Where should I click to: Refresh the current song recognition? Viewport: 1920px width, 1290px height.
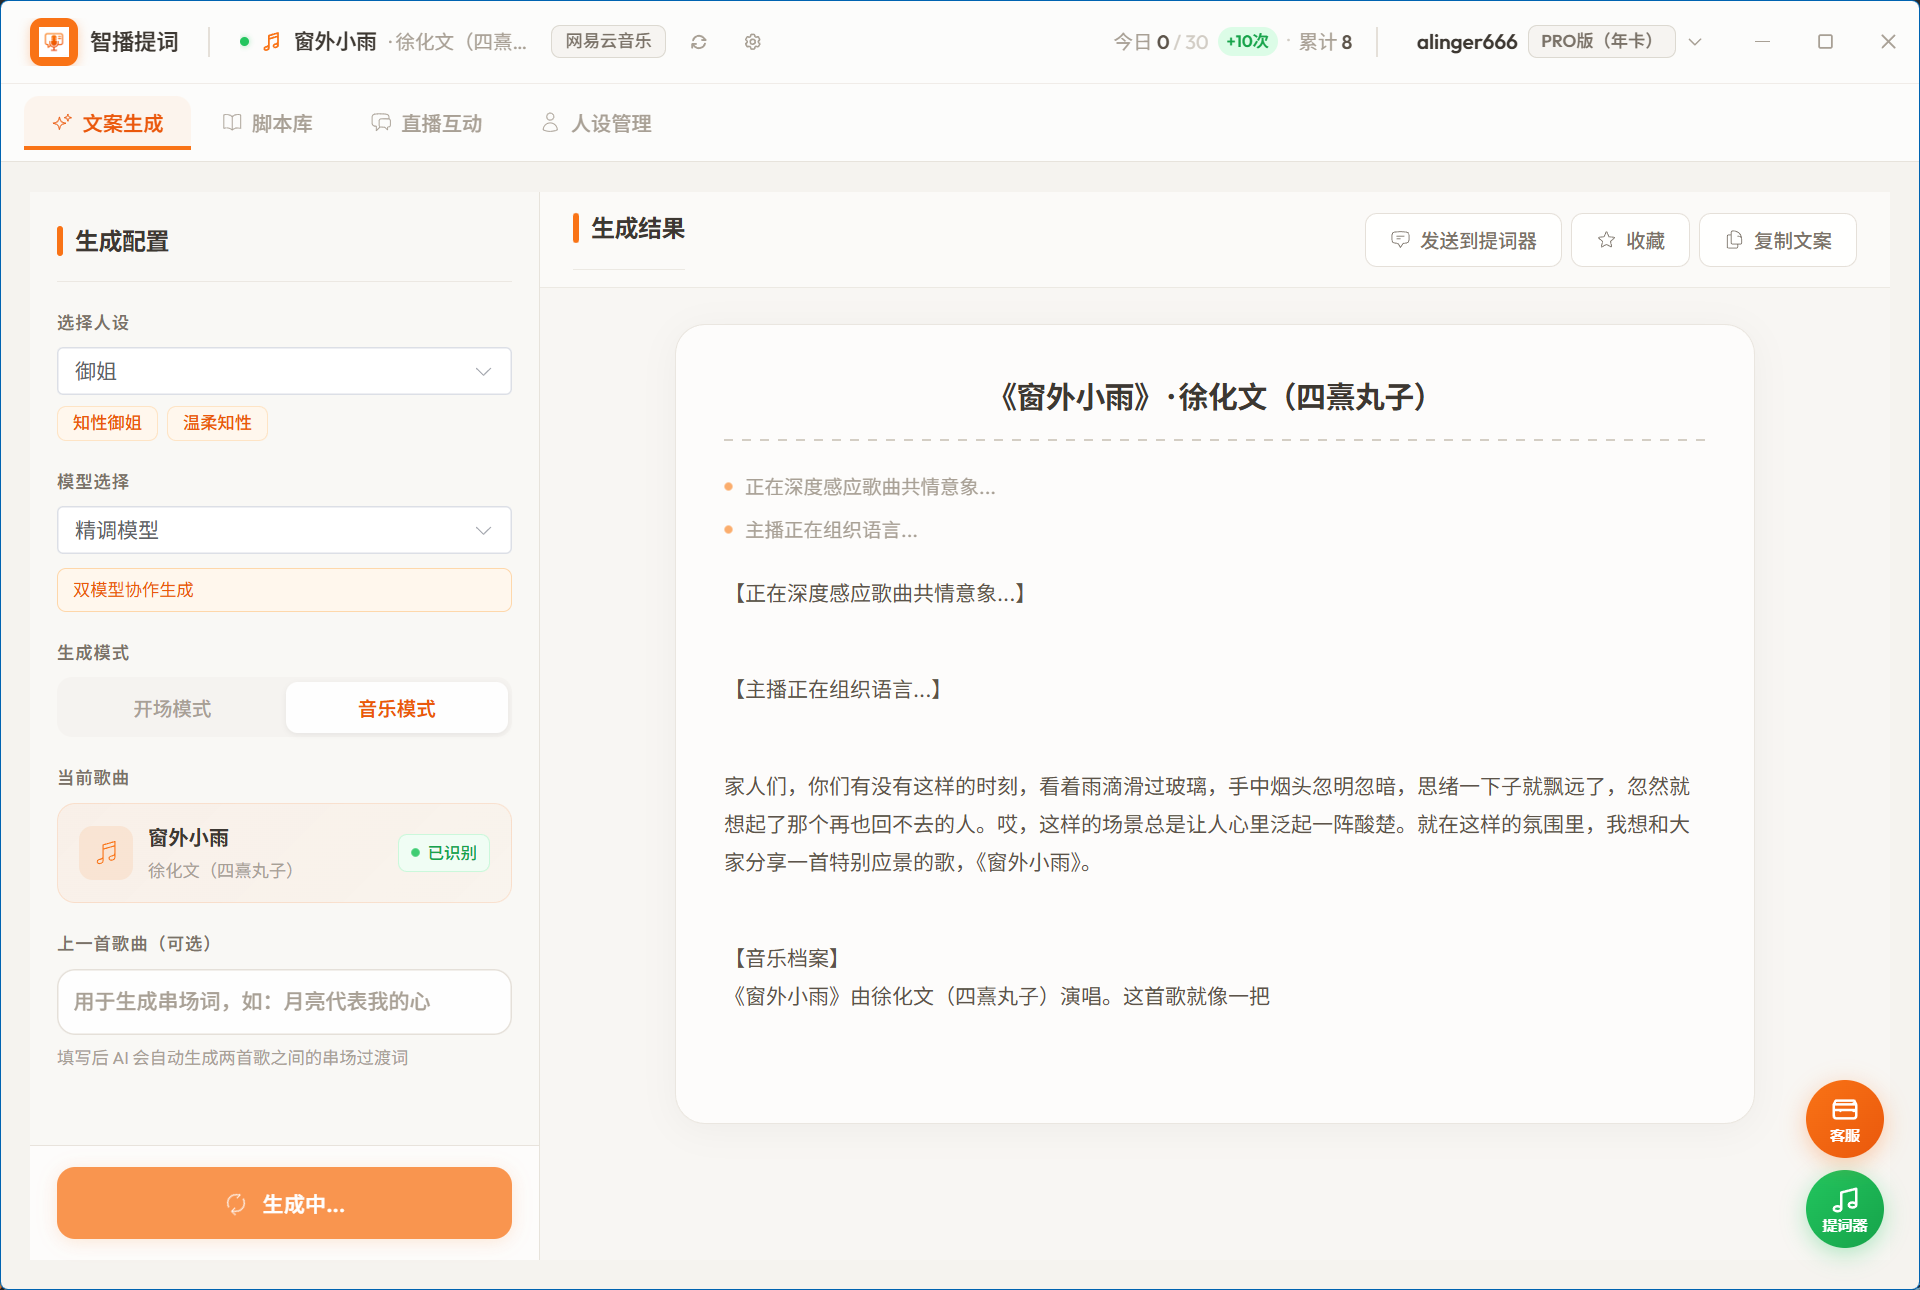tap(699, 42)
